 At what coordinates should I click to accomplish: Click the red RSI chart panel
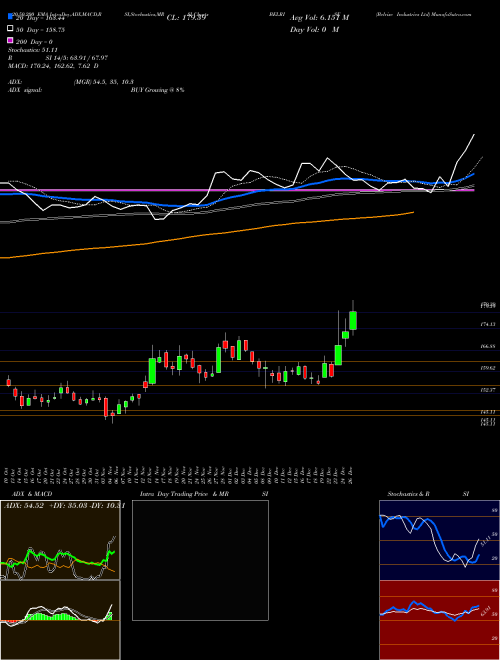coord(439,620)
